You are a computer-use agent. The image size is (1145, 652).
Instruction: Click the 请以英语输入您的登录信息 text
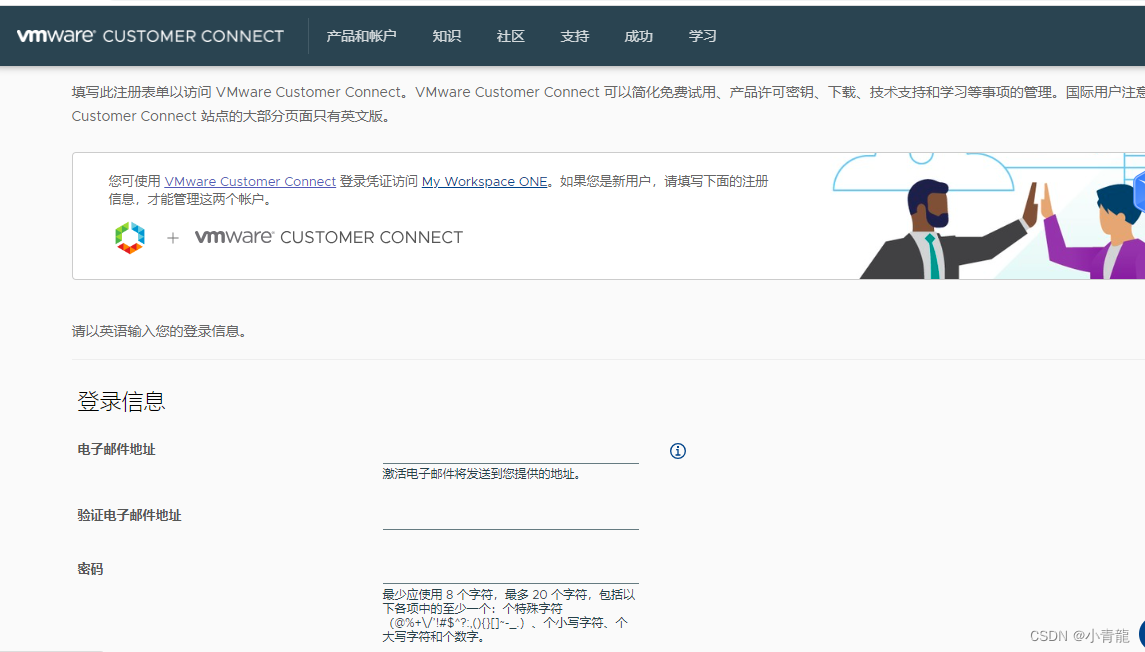coord(161,331)
